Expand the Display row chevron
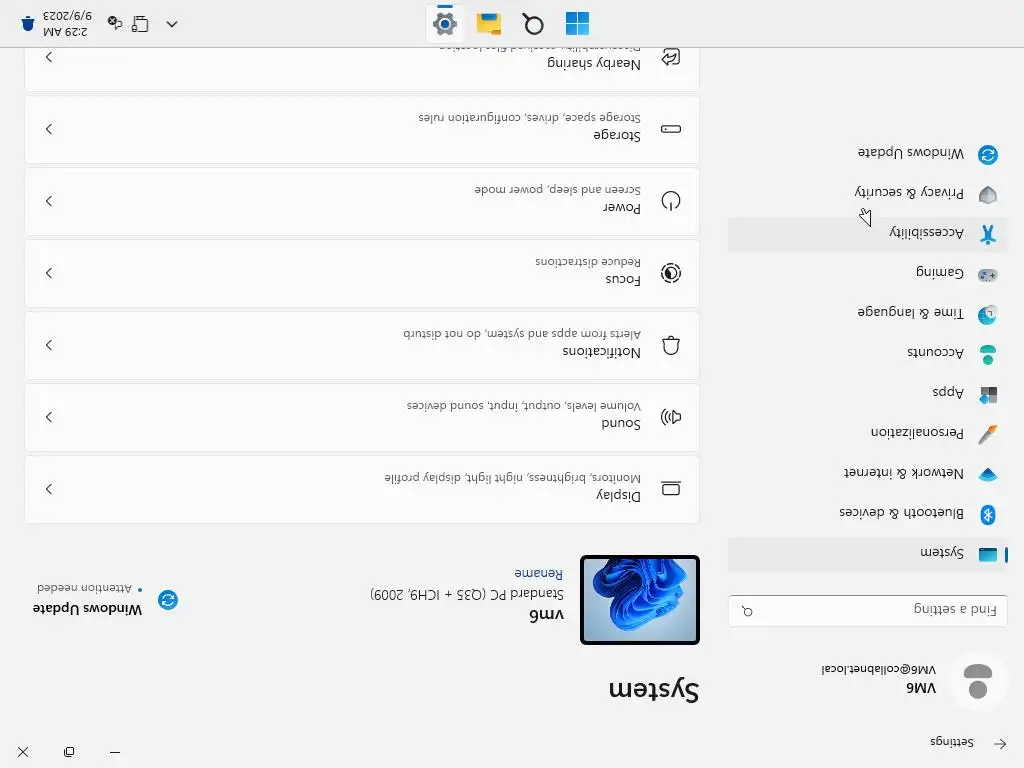1024x768 pixels. click(x=49, y=488)
